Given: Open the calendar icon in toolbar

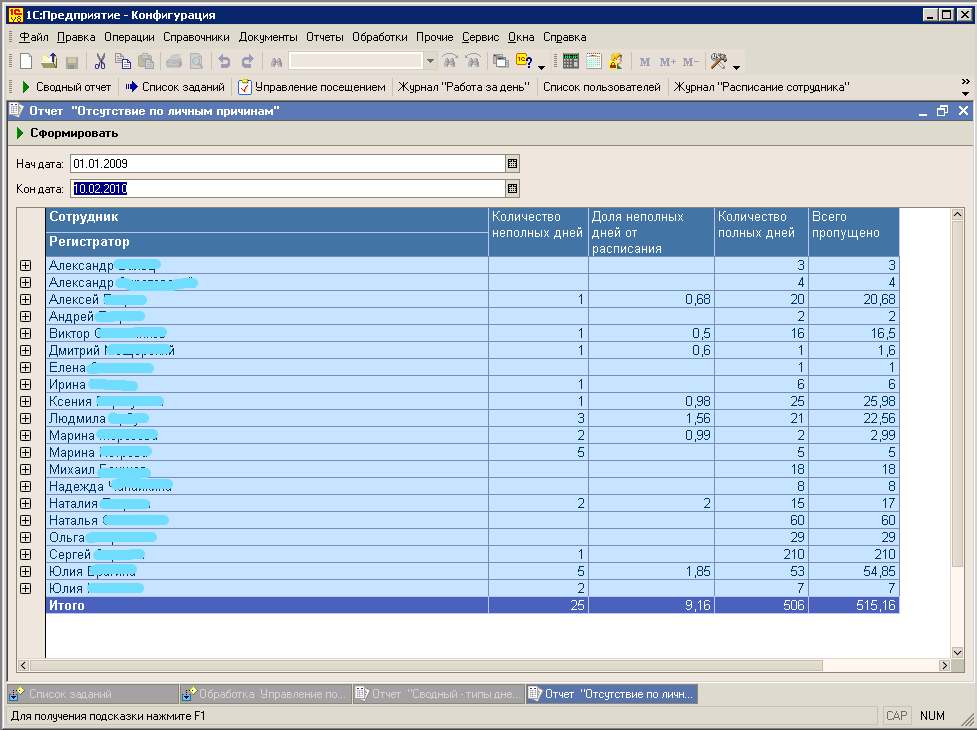Looking at the screenshot, I should tap(593, 61).
